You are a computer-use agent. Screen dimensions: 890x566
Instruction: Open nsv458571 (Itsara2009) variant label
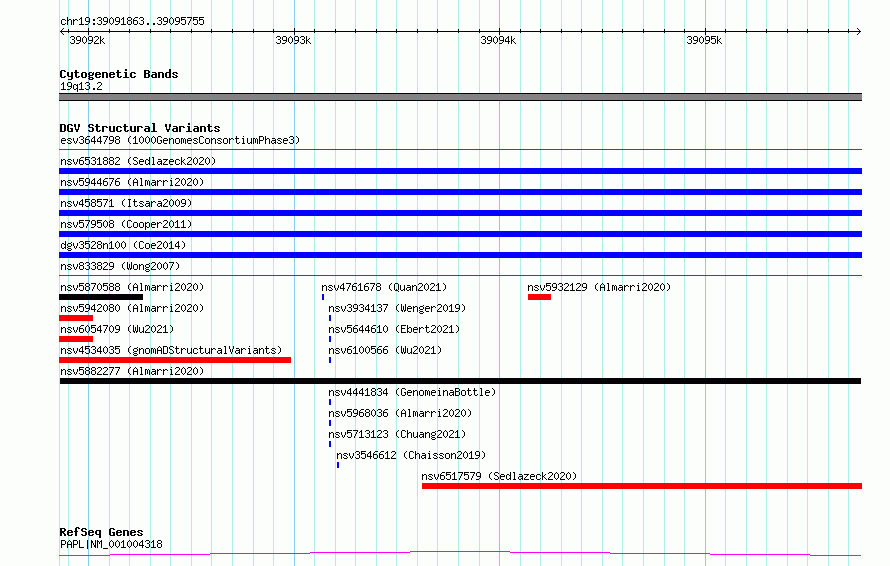pyautogui.click(x=126, y=203)
